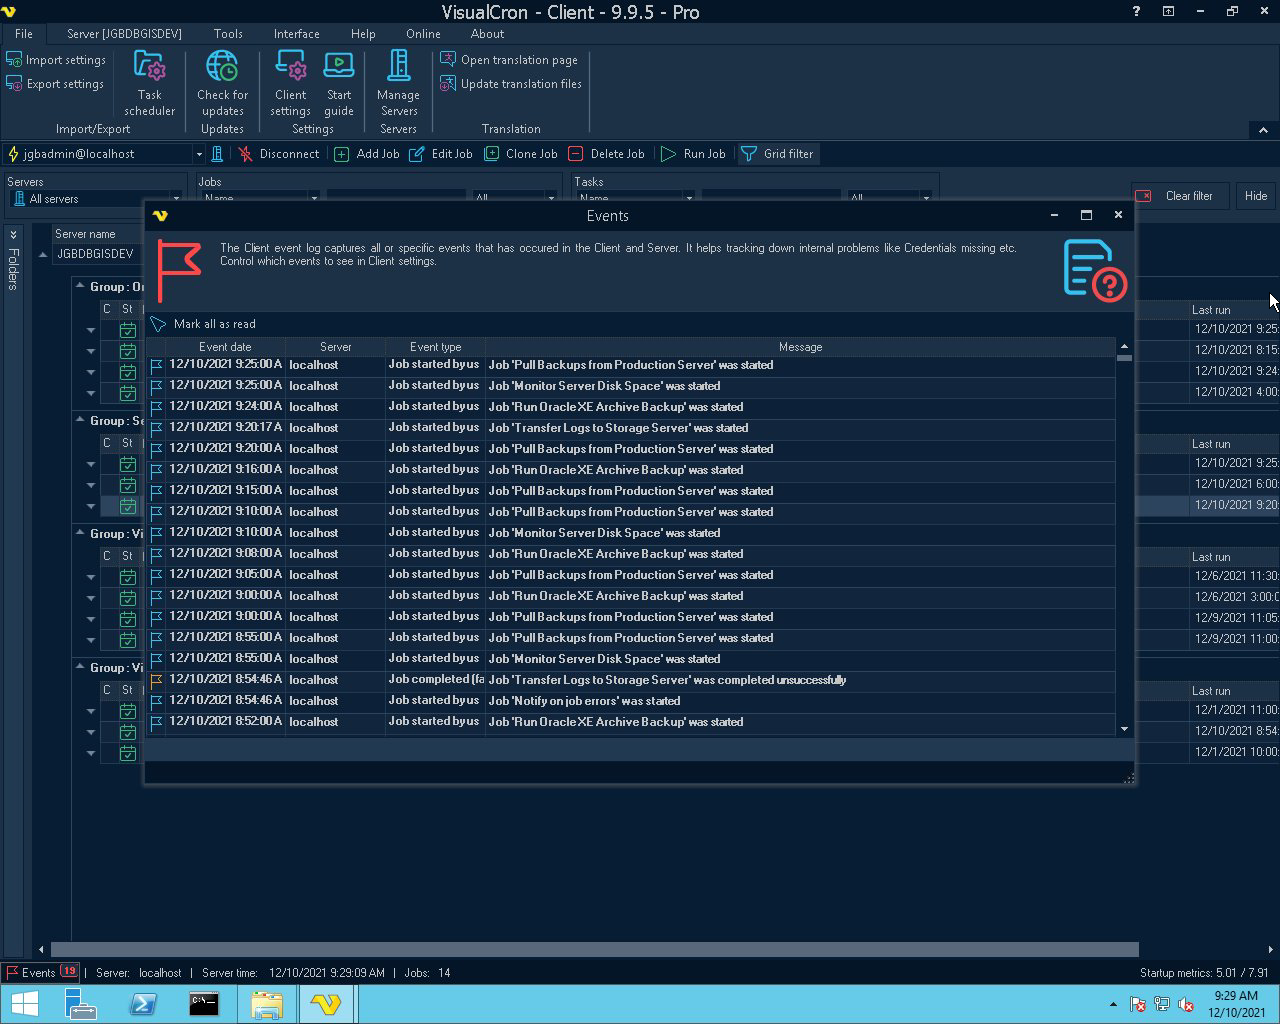Click the Events help document icon

(1094, 269)
